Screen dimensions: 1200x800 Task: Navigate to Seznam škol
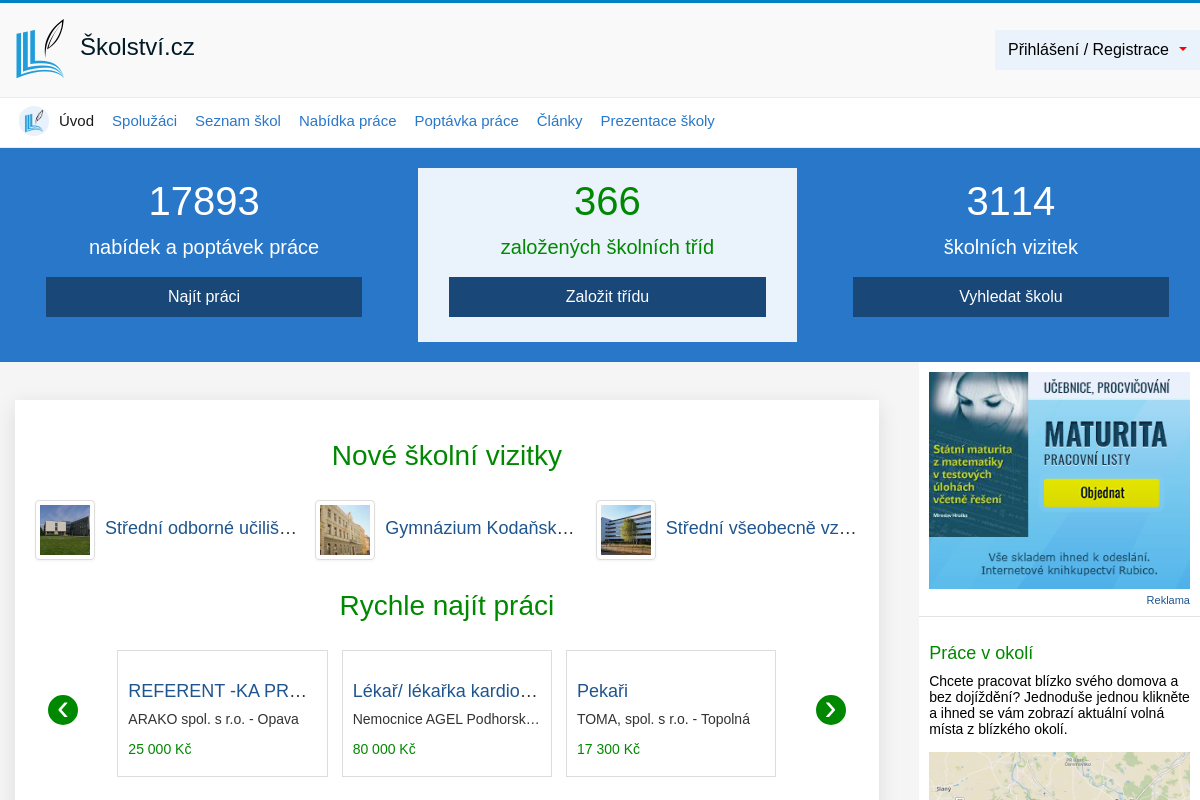237,121
